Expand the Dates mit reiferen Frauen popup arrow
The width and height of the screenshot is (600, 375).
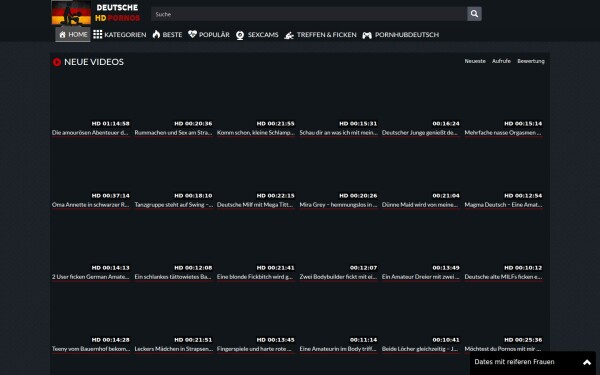(x=587, y=362)
